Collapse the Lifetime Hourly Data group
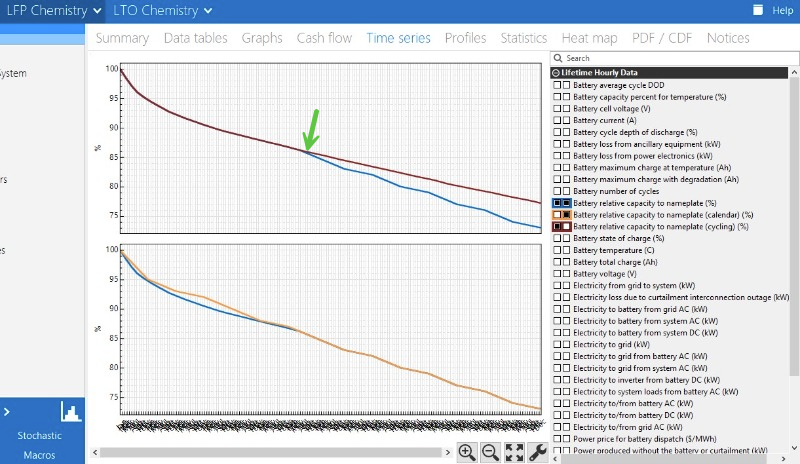800x464 pixels. 556,73
